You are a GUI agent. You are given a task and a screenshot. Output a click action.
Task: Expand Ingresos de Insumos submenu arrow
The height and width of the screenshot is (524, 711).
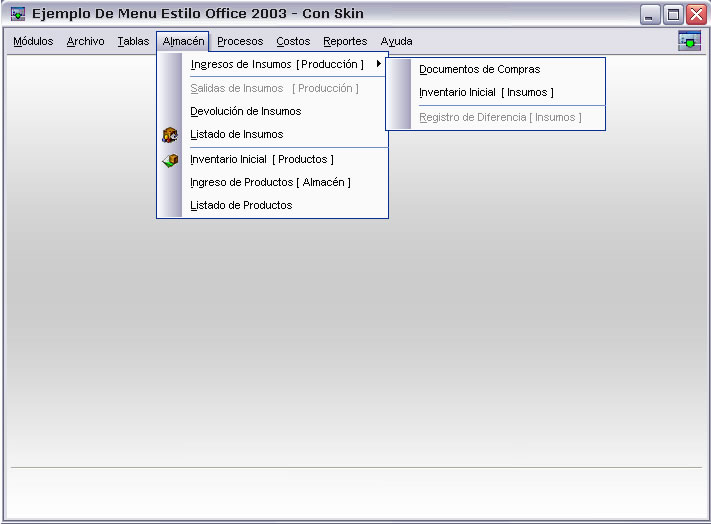pos(378,65)
